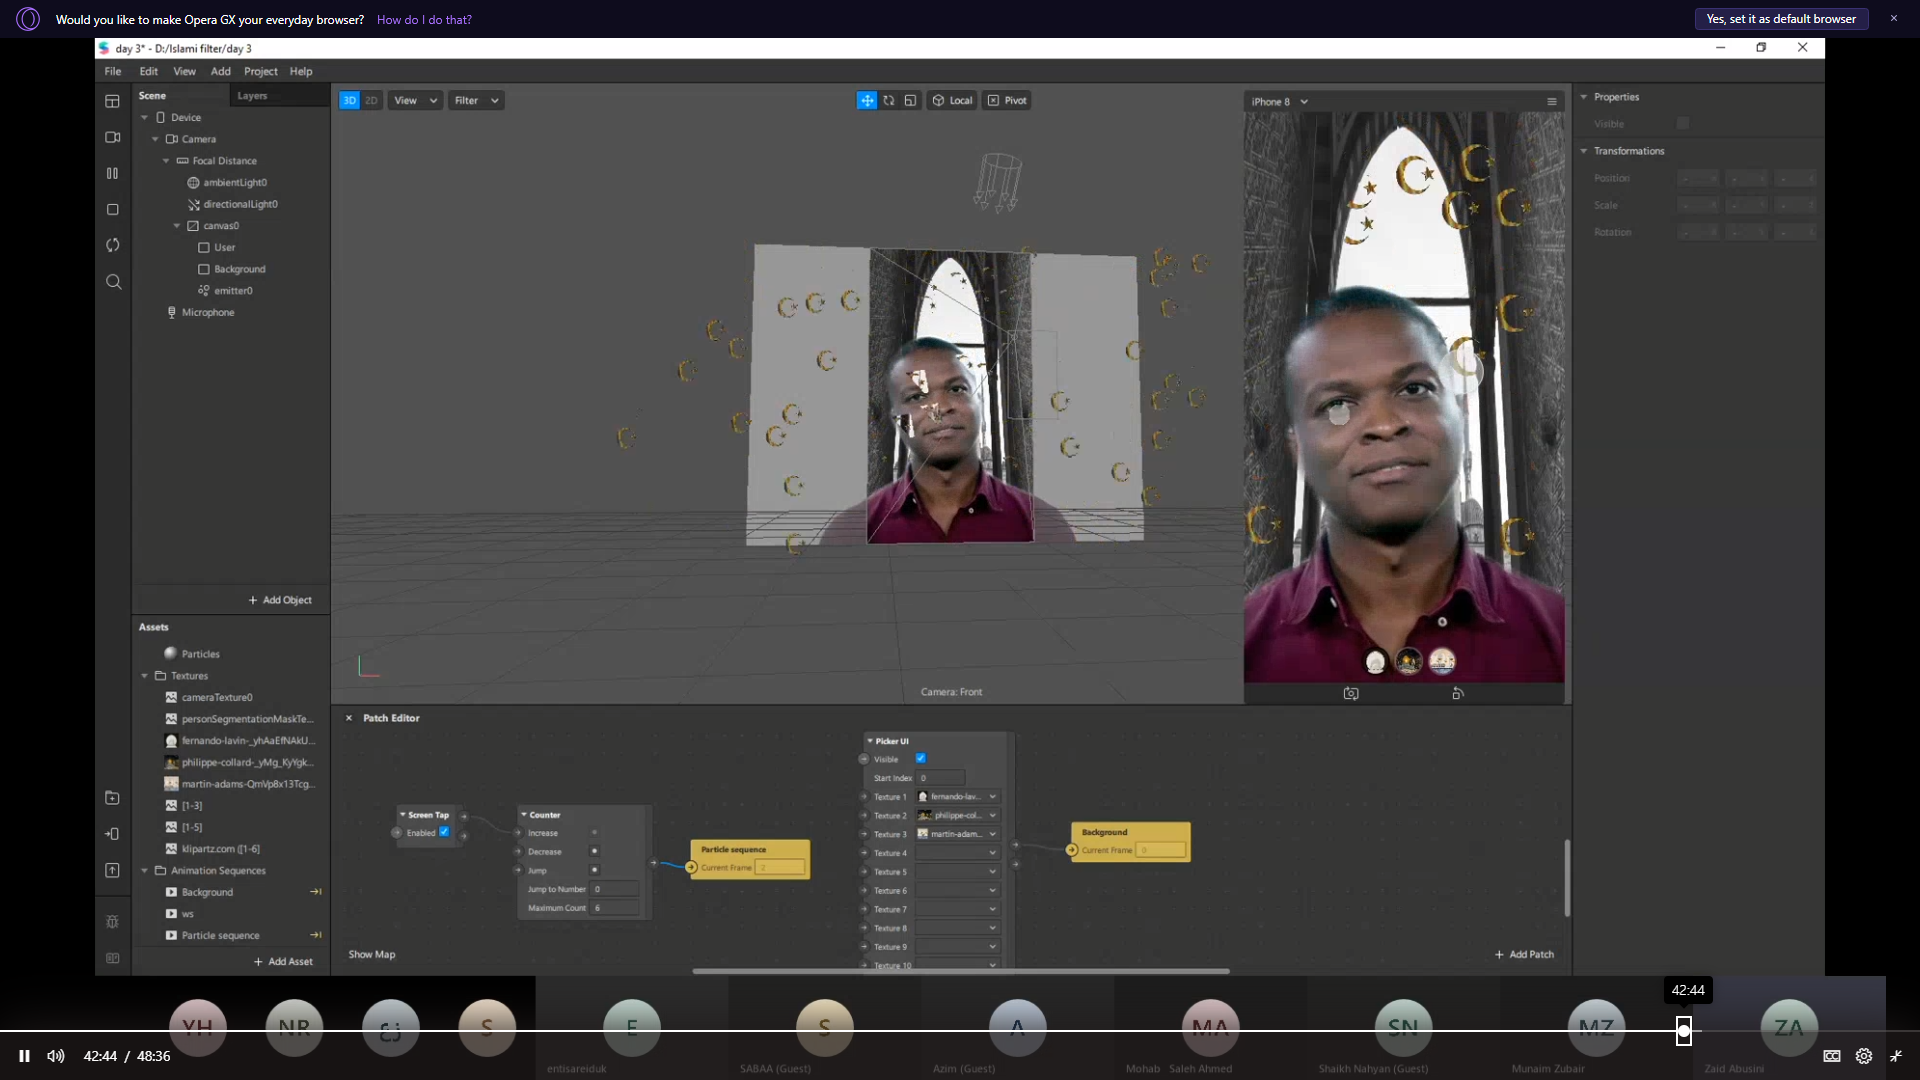Edit the Maximum Count field in Counter
This screenshot has height=1080, width=1920.
616,908
